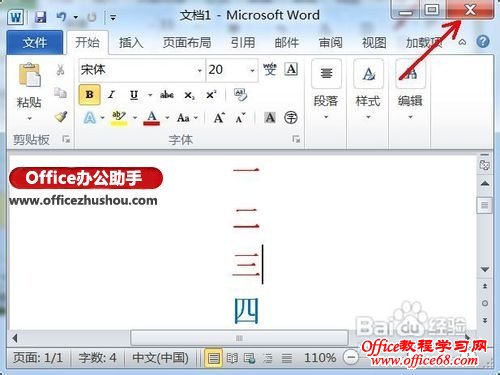Switch to the 插入 tab

coord(131,43)
